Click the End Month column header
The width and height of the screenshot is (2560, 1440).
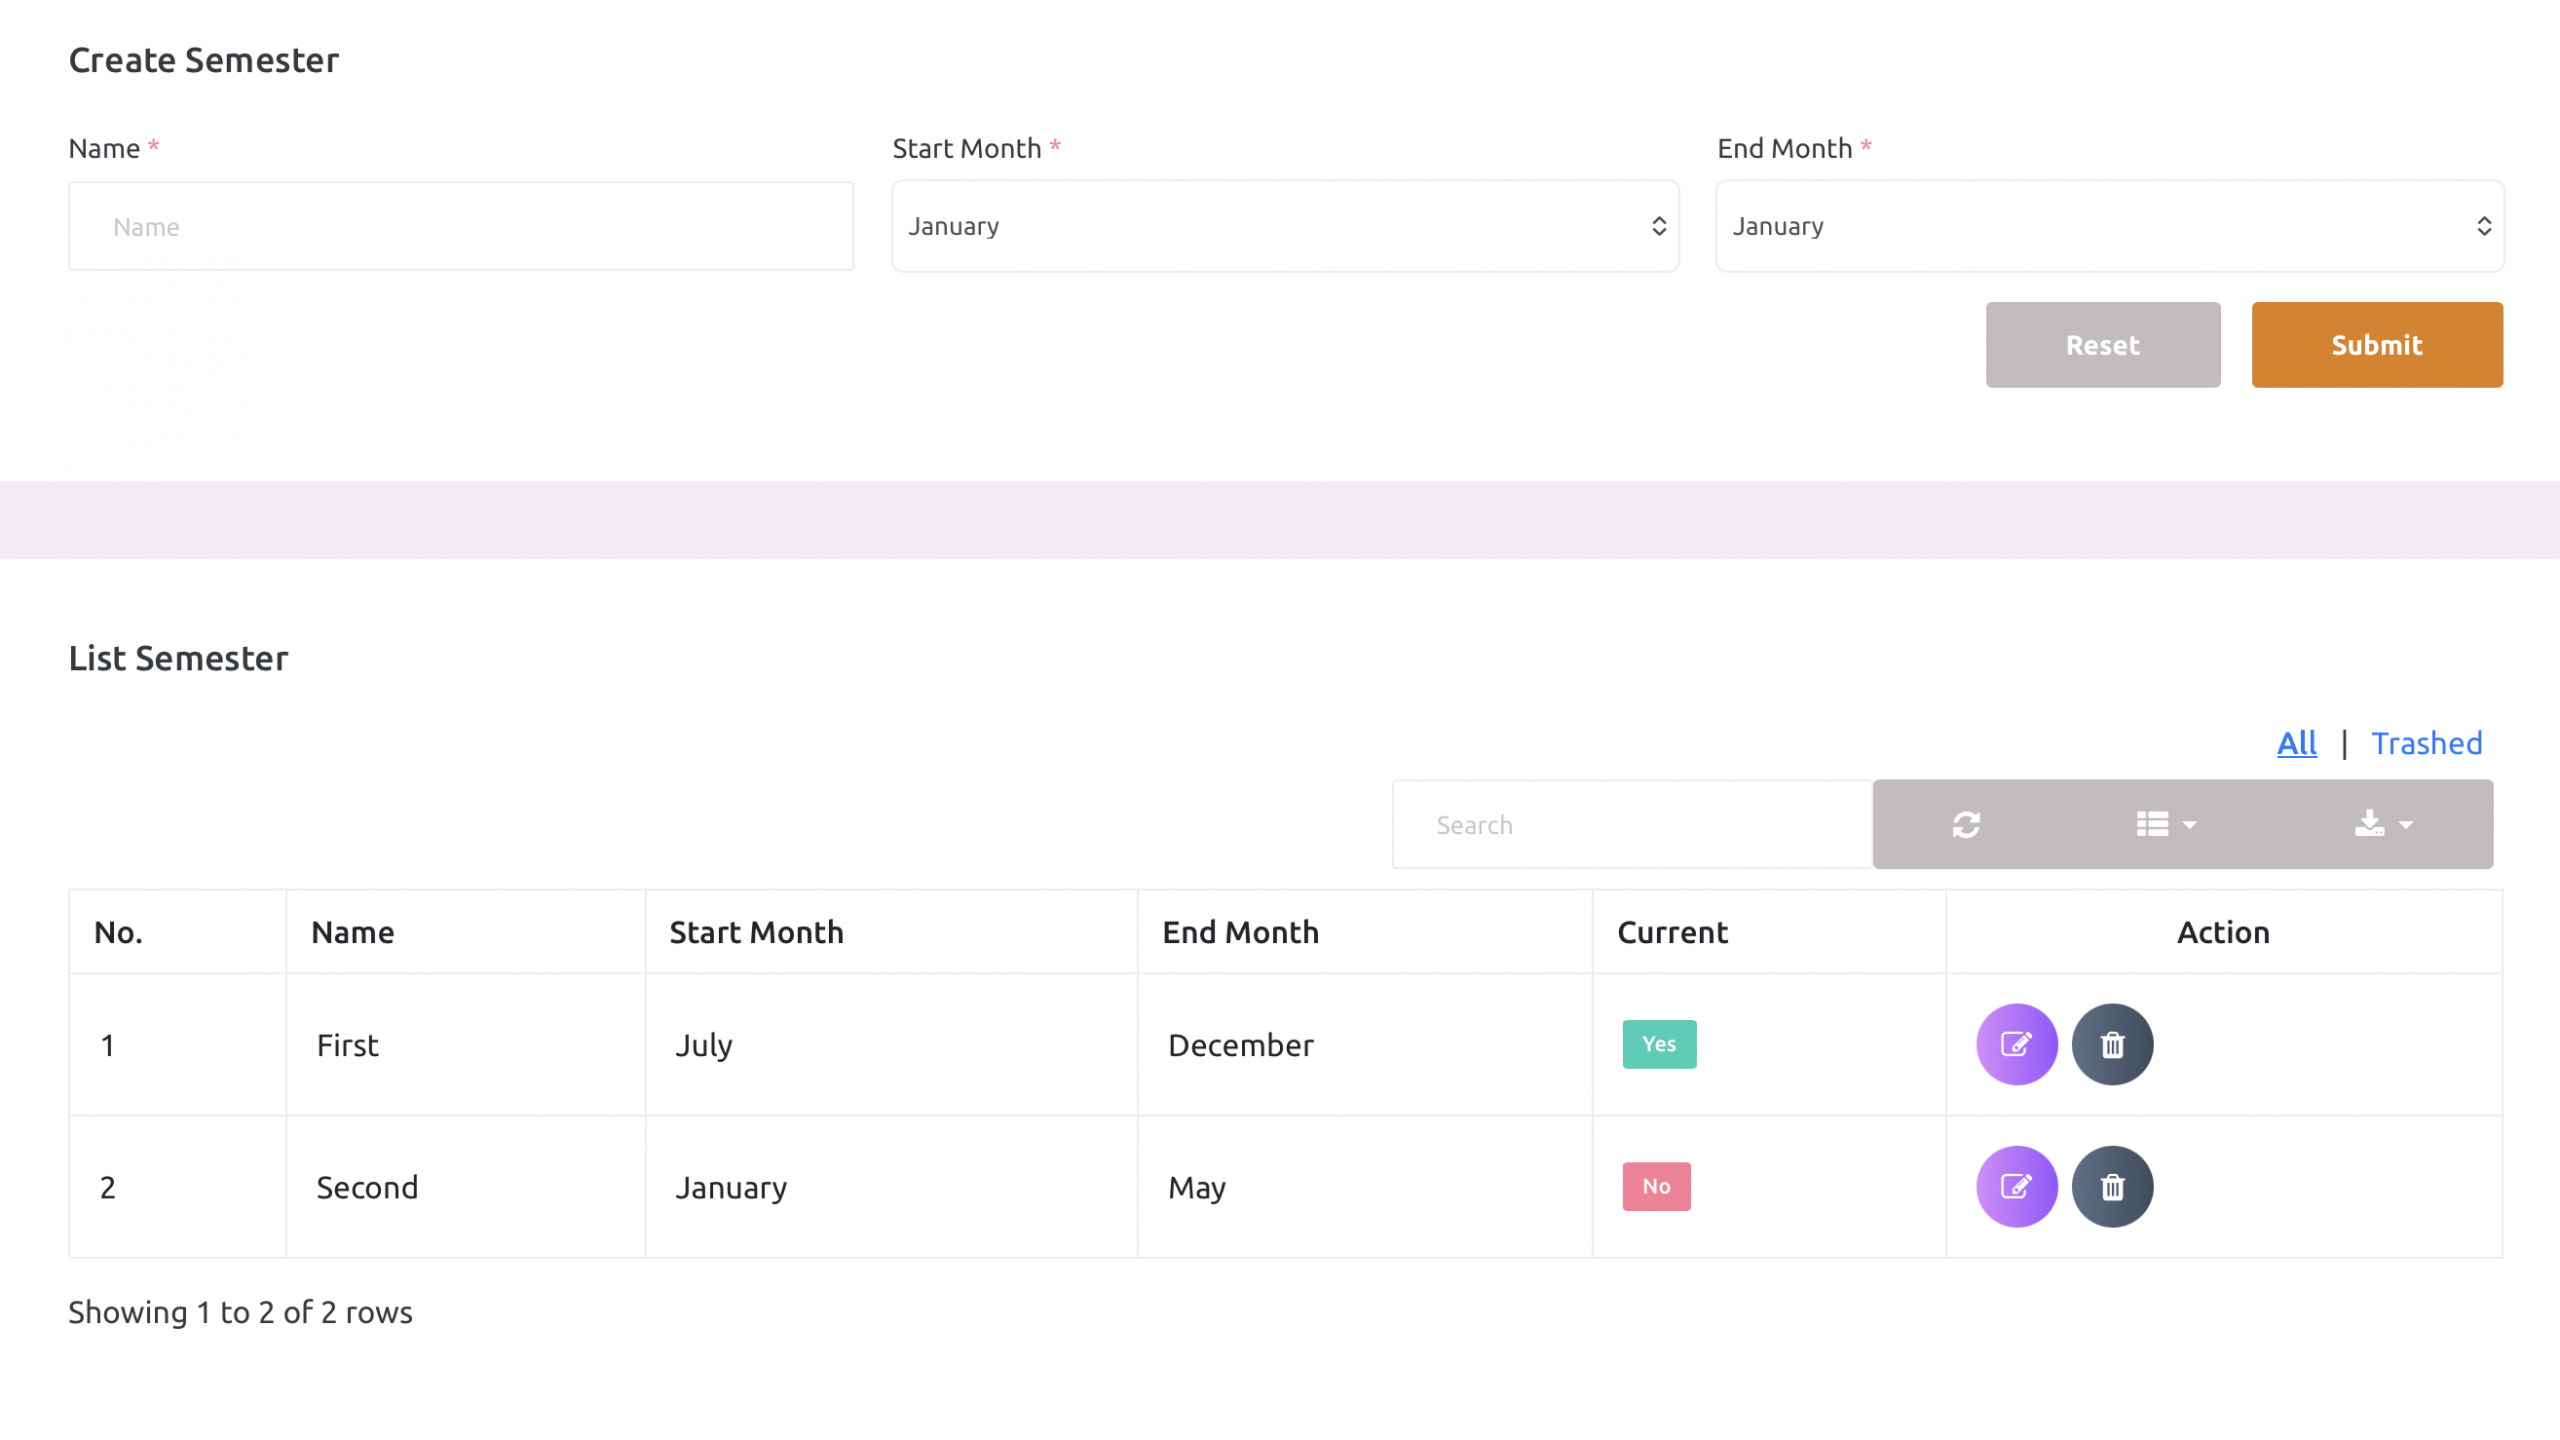point(1240,932)
